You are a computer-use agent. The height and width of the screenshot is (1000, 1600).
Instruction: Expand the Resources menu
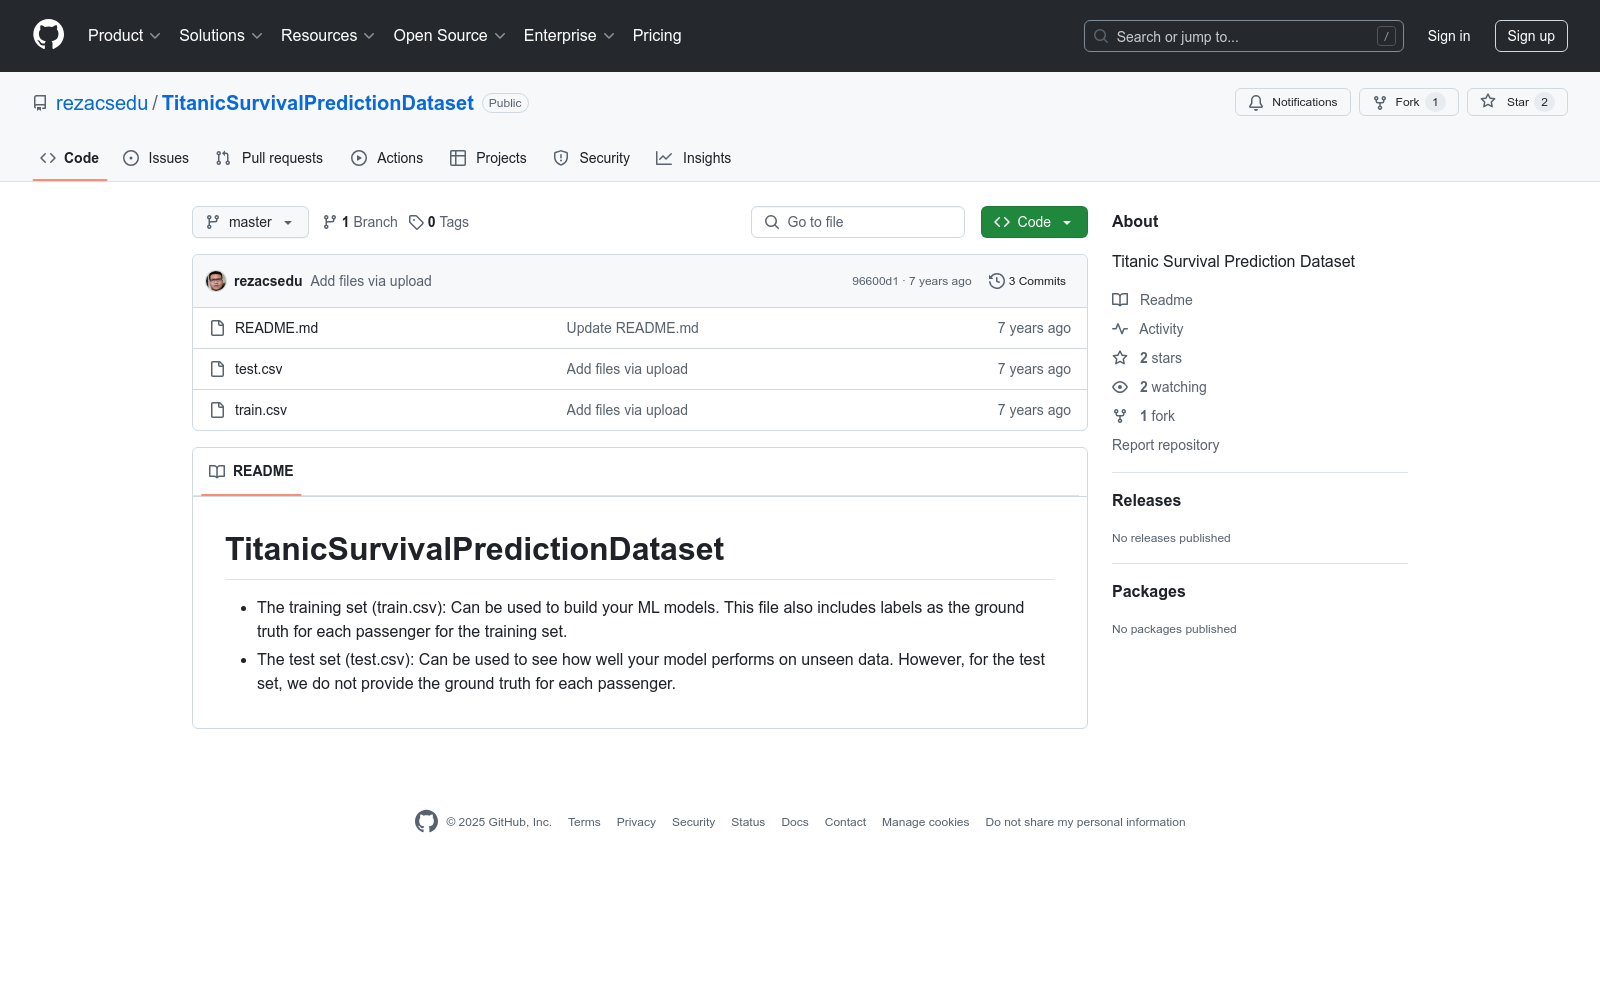[x=328, y=36]
